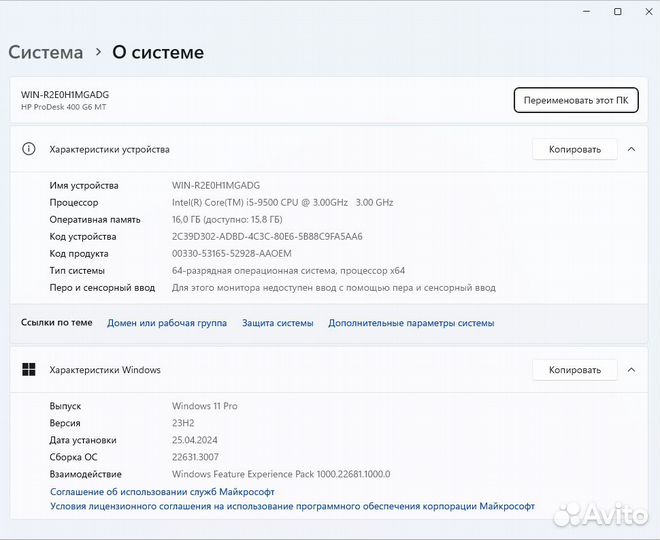The image size is (660, 540).
Task: Select the device ID 2C39D302-ADBD value
Action: tap(267, 237)
